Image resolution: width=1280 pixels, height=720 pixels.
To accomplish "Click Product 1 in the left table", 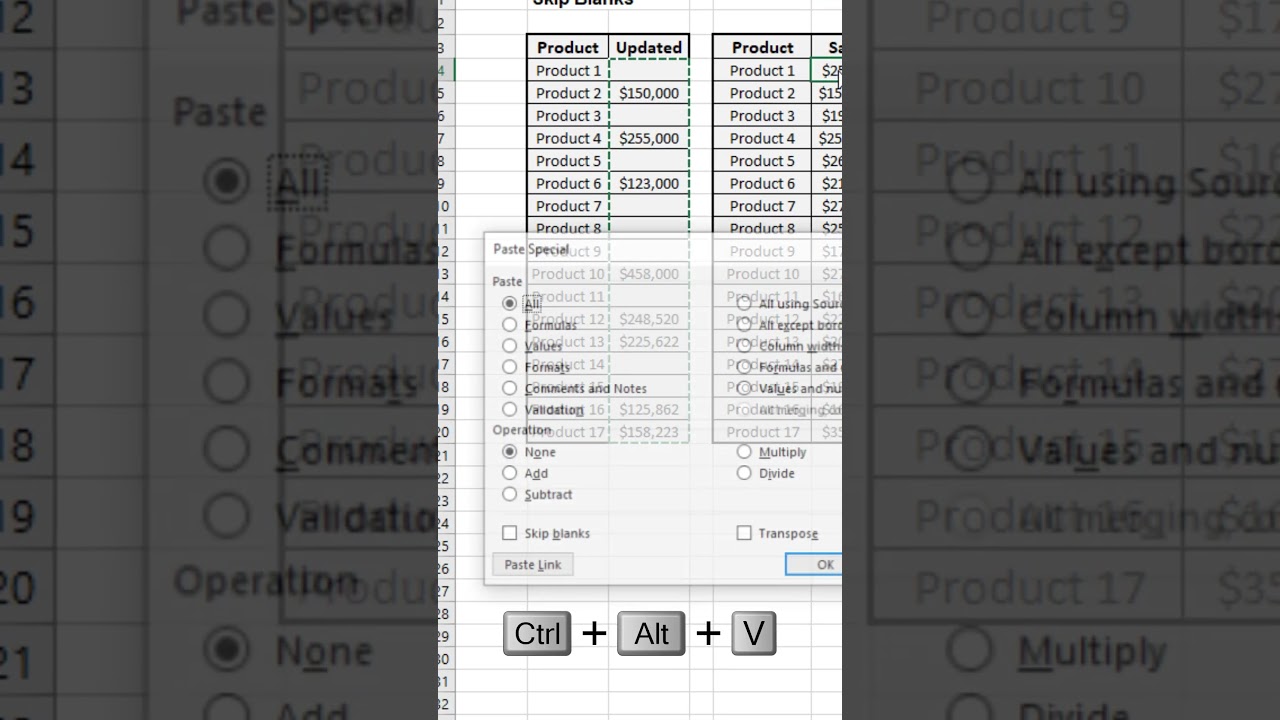I will (x=568, y=70).
